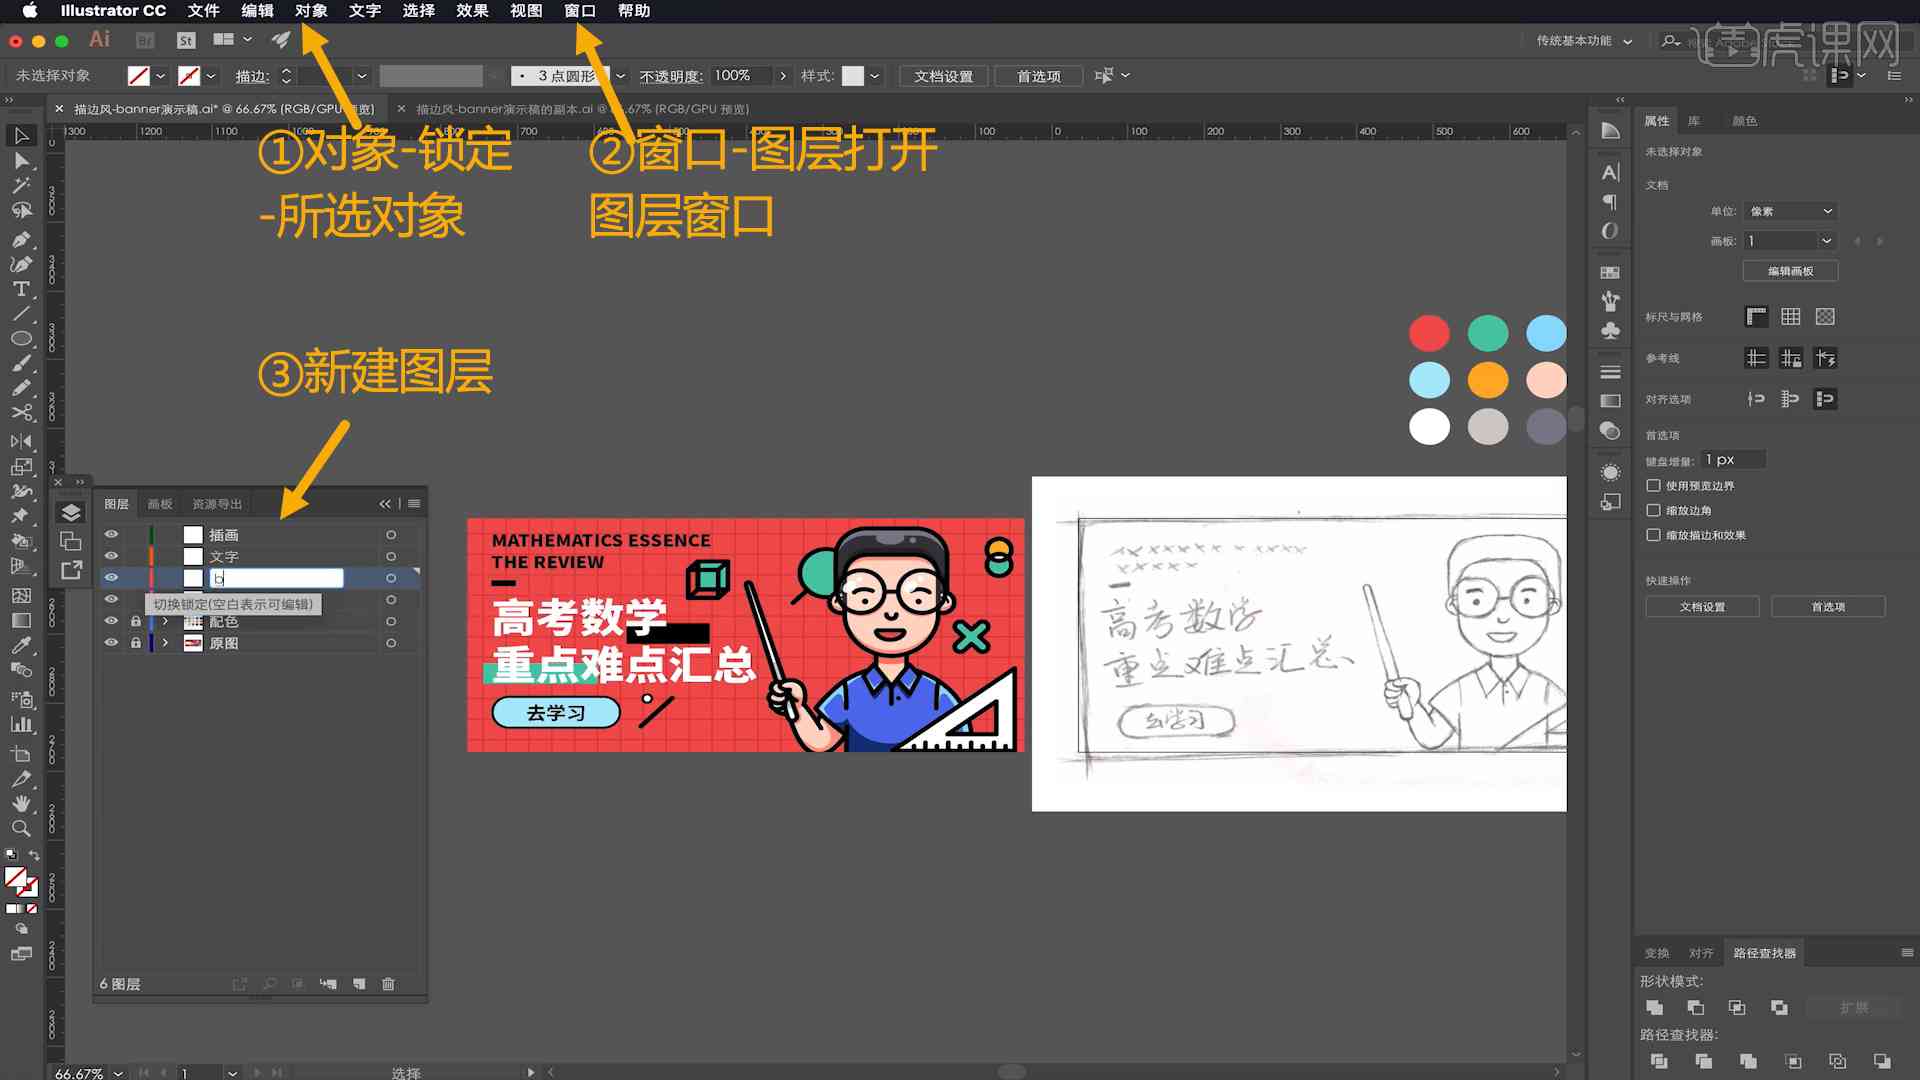Select the Selection tool in toolbar

click(20, 135)
